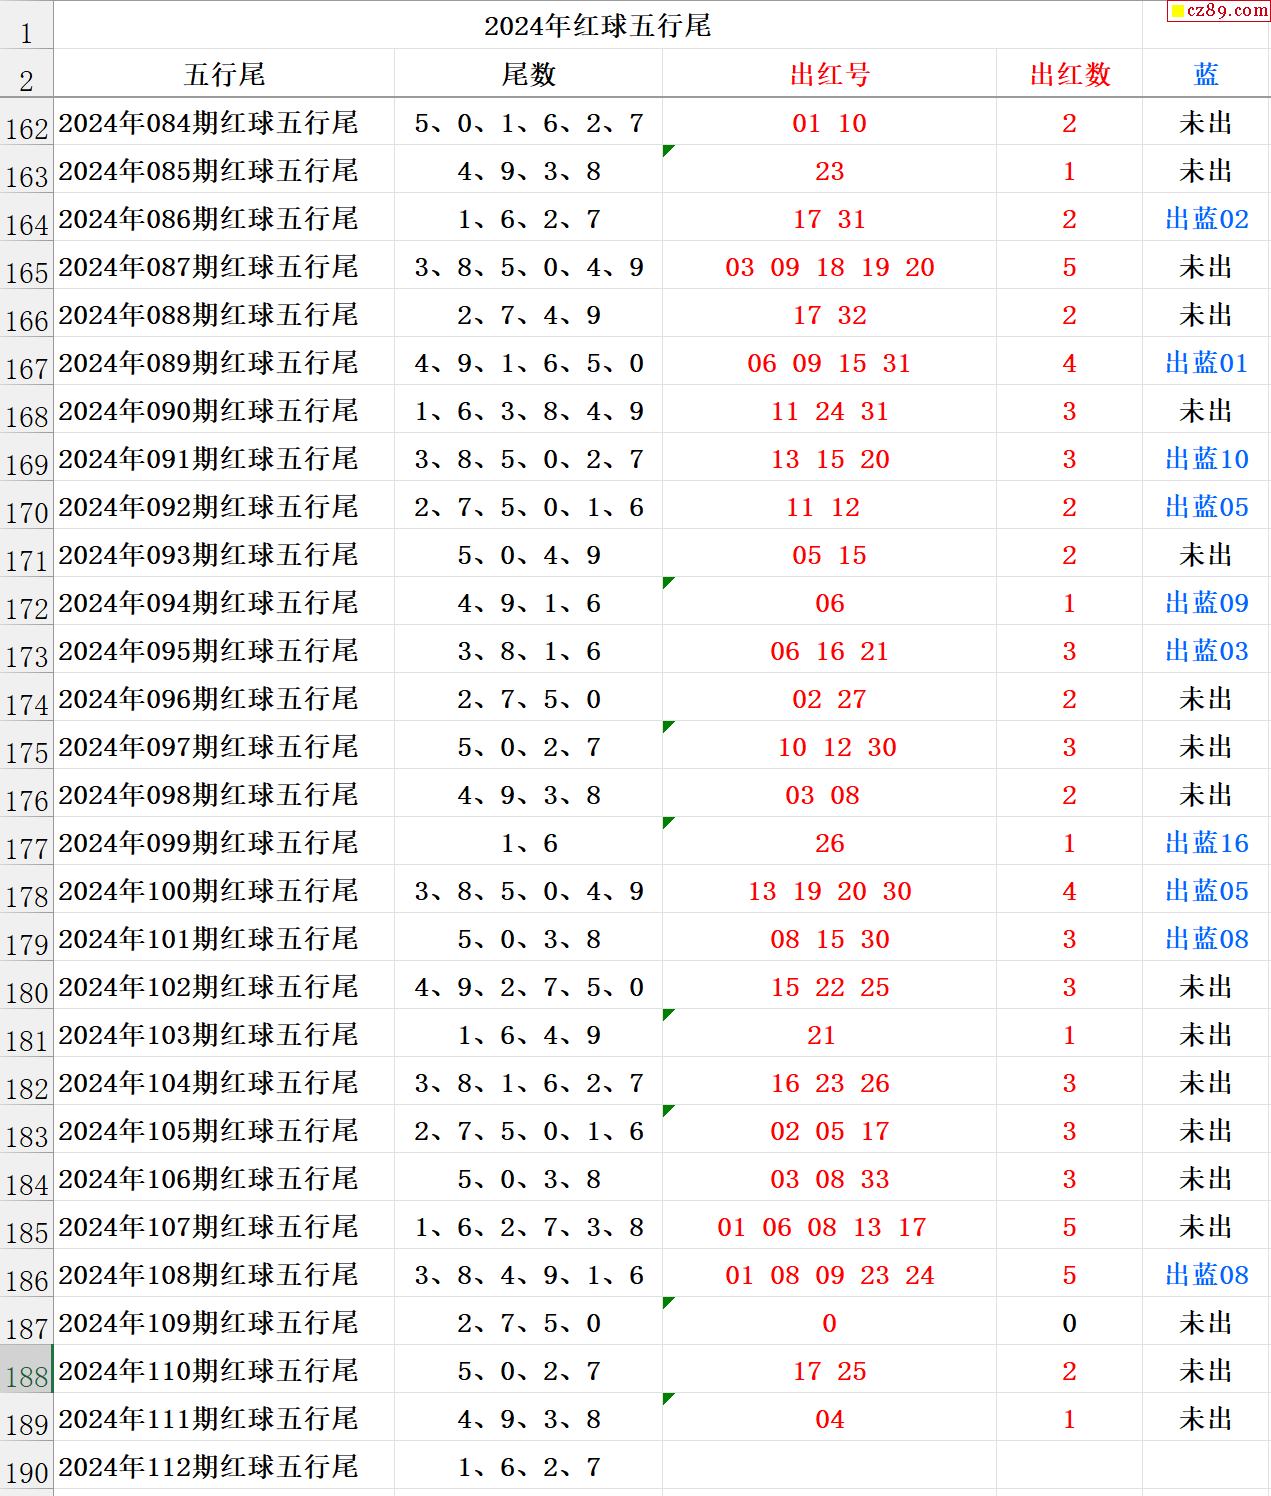Select blue cell 出蓝10

(1206, 458)
